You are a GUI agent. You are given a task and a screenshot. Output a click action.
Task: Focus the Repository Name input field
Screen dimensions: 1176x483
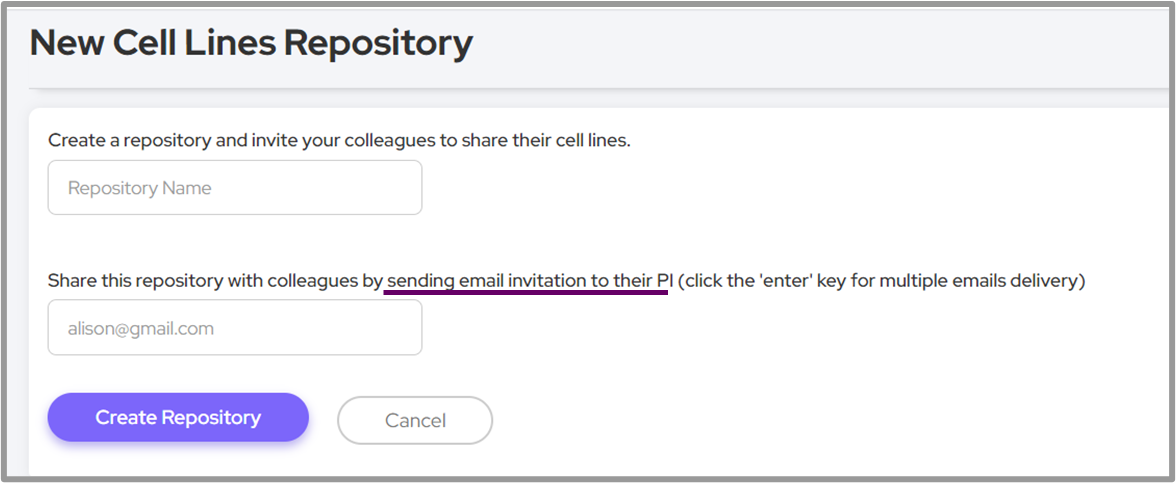click(x=235, y=188)
